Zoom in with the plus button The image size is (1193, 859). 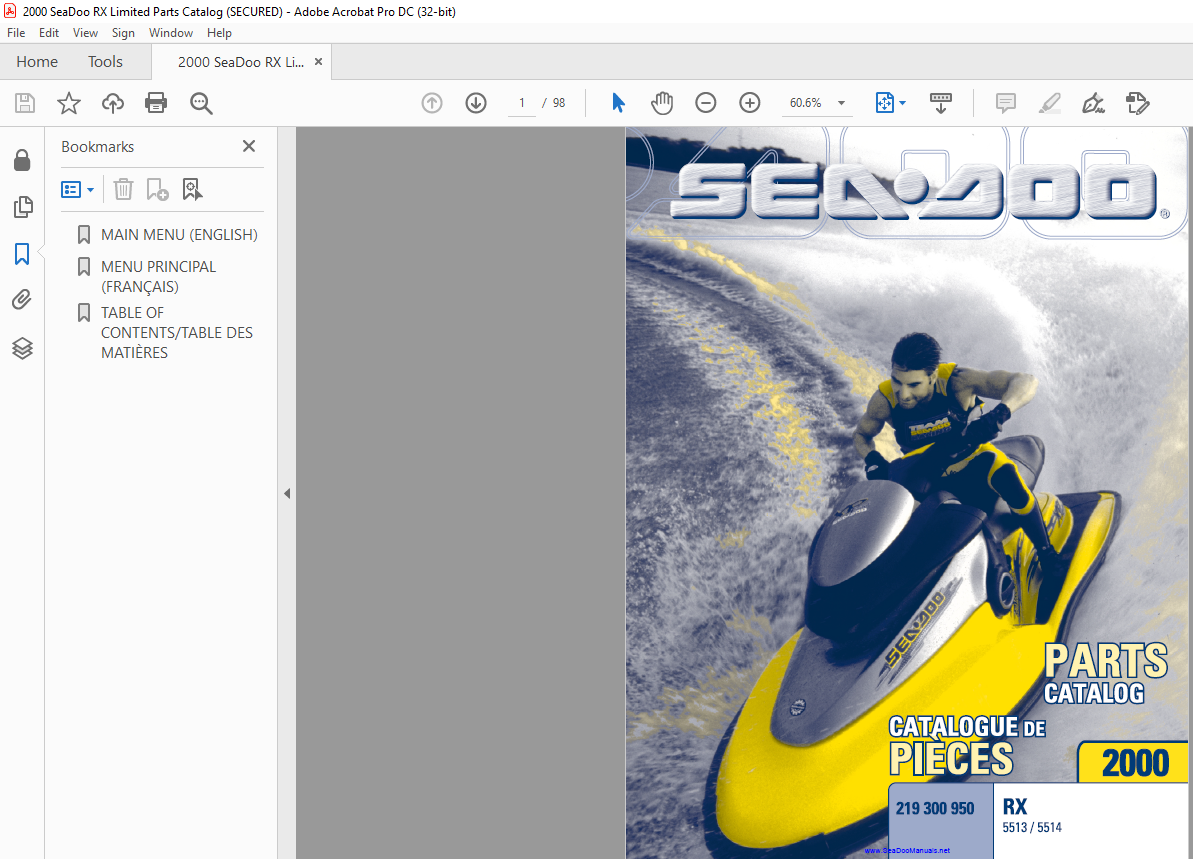pos(750,103)
